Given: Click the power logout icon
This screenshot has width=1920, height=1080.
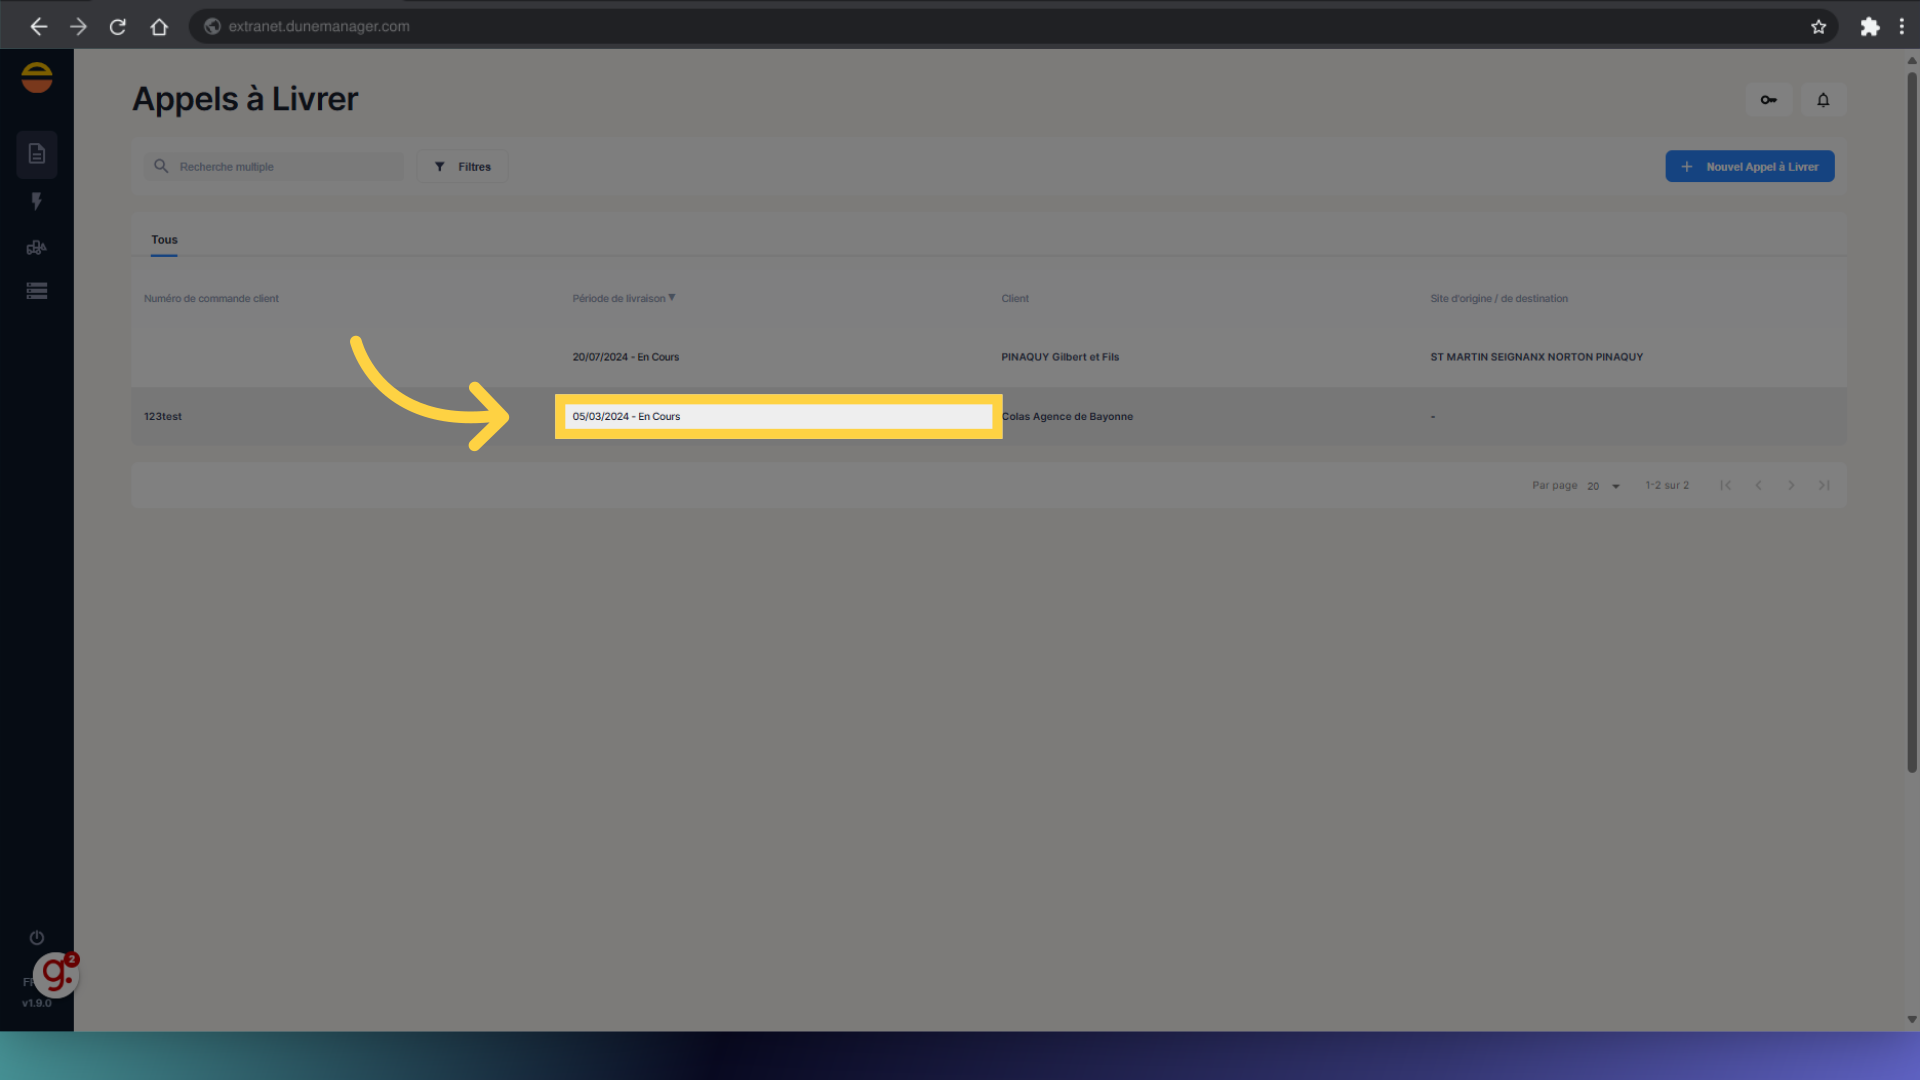Looking at the screenshot, I should pos(37,937).
